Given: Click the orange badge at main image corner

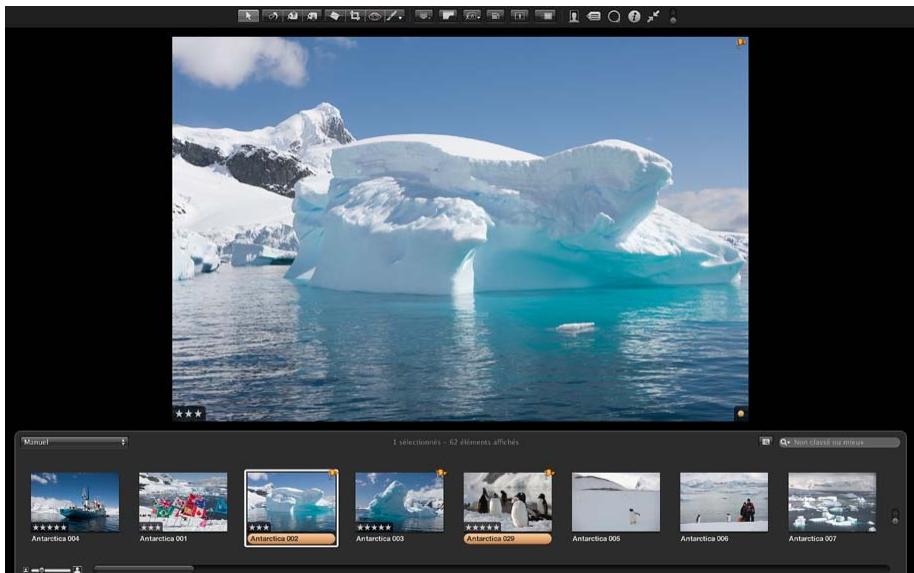Looking at the screenshot, I should point(741,413).
